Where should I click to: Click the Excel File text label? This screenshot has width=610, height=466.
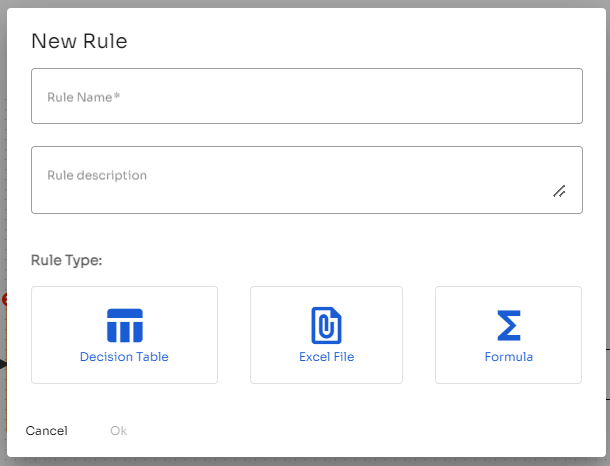coord(326,357)
